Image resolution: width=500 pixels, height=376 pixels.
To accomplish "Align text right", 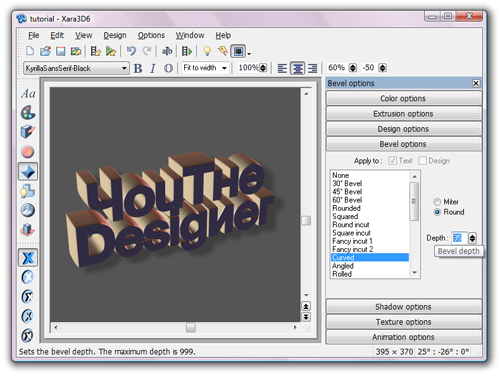I will (312, 68).
